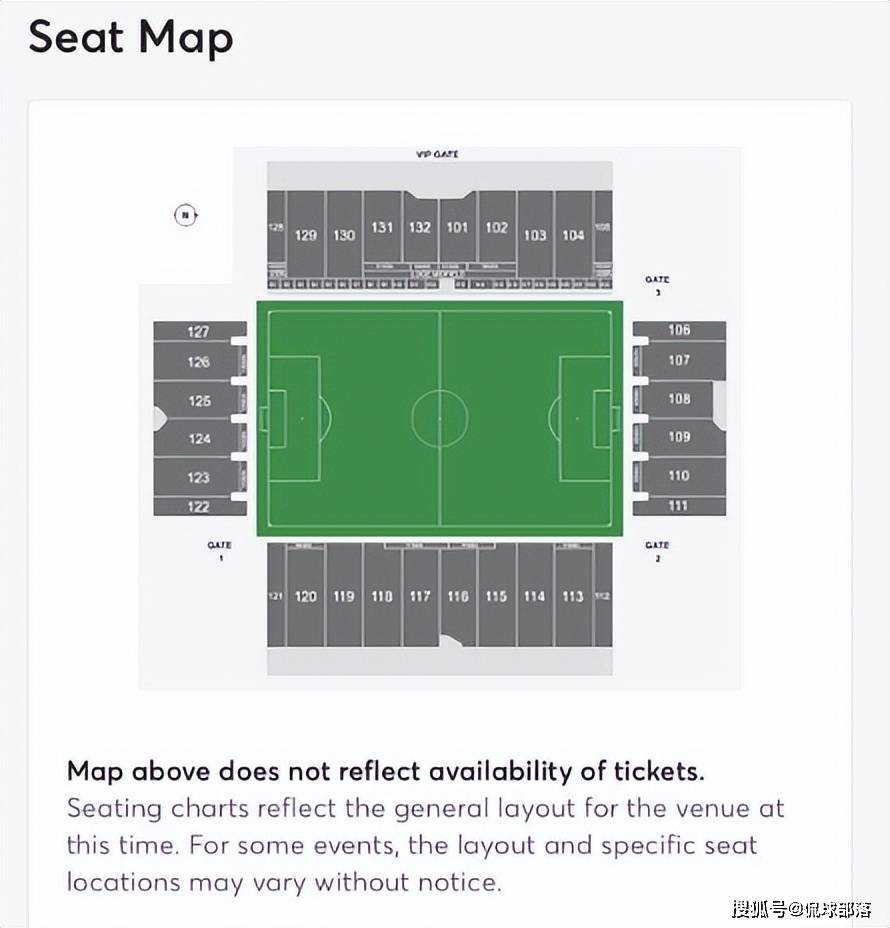Select seating section 129
The height and width of the screenshot is (928, 890).
click(305, 234)
